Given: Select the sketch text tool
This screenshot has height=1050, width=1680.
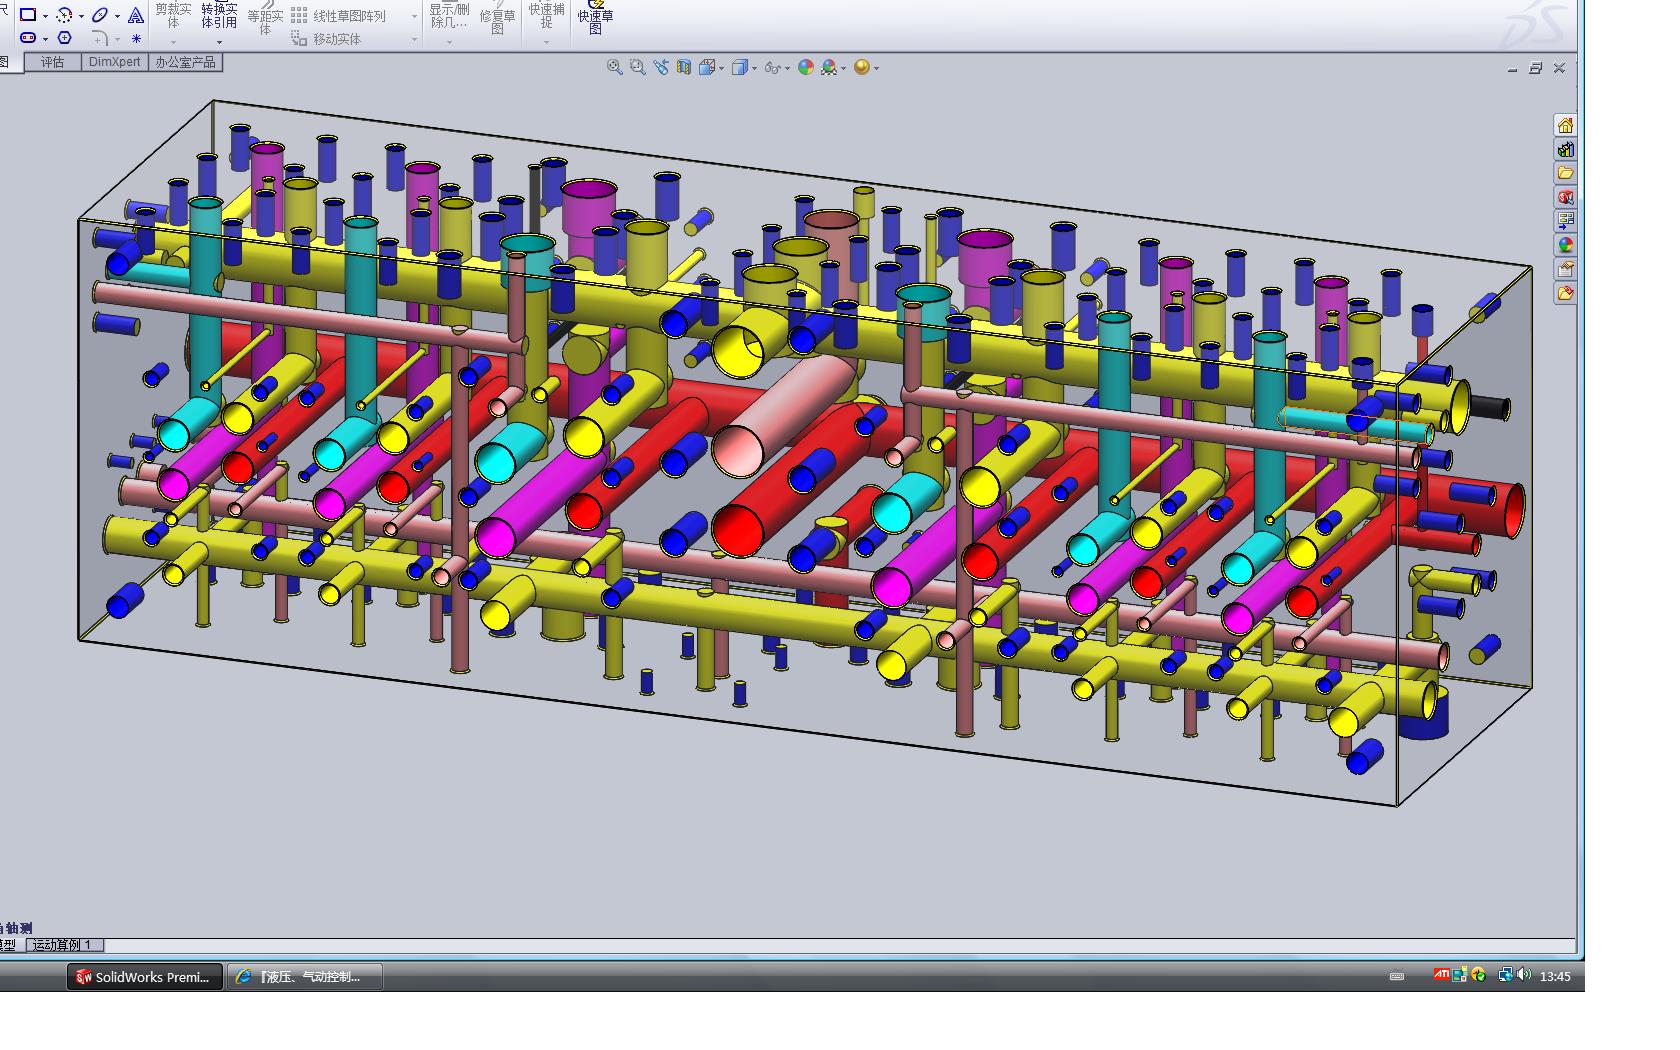Looking at the screenshot, I should coord(136,15).
